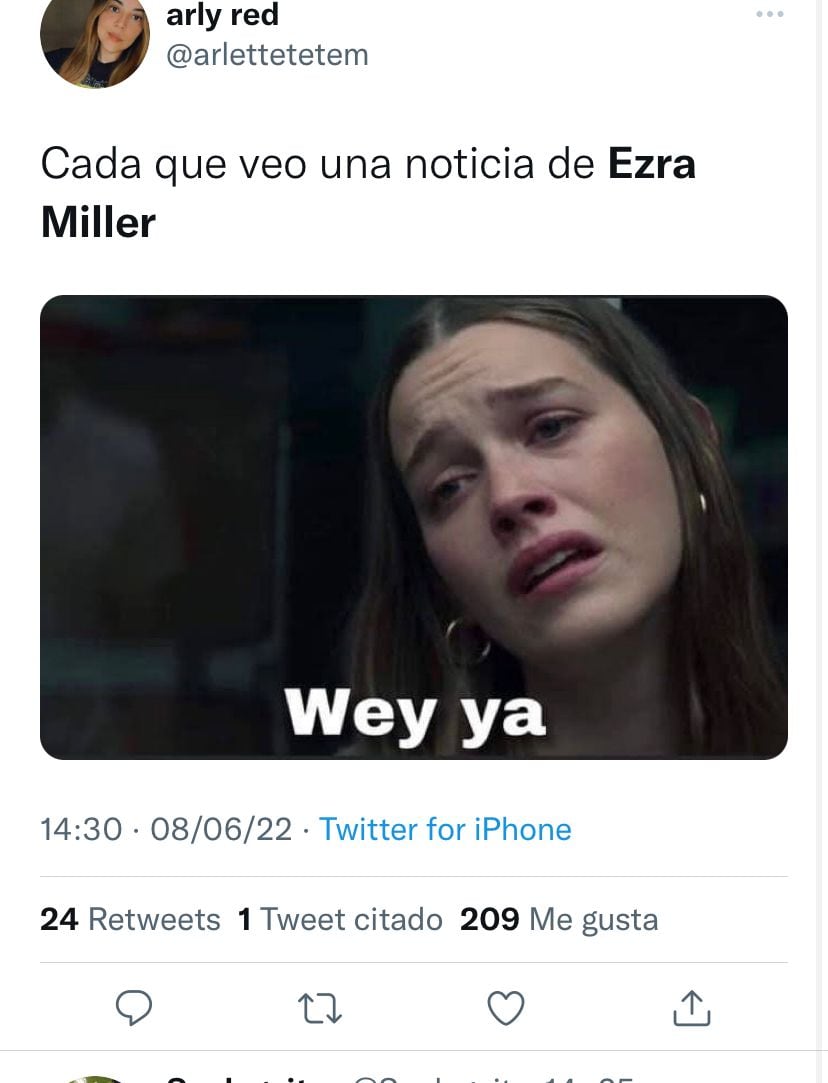This screenshot has height=1083, width=828.
Task: View the 24 Retweets list
Action: point(130,919)
